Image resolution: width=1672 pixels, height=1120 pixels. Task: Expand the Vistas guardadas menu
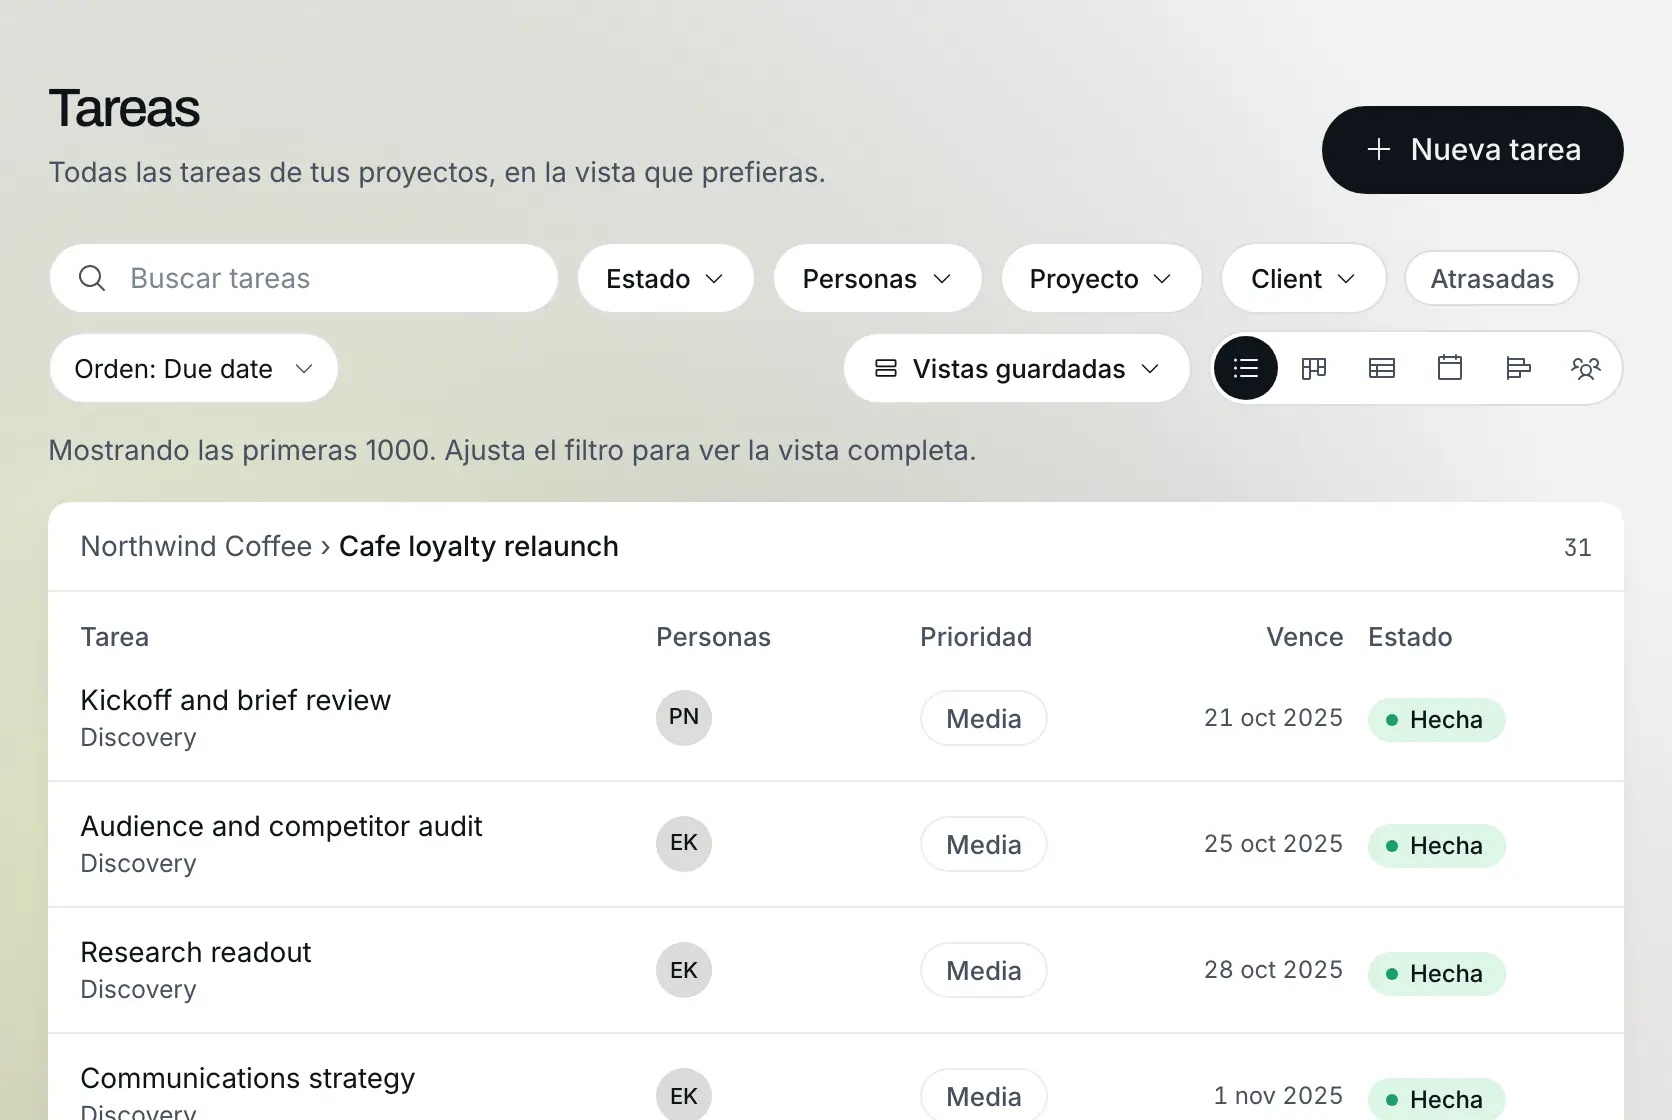pyautogui.click(x=1017, y=368)
